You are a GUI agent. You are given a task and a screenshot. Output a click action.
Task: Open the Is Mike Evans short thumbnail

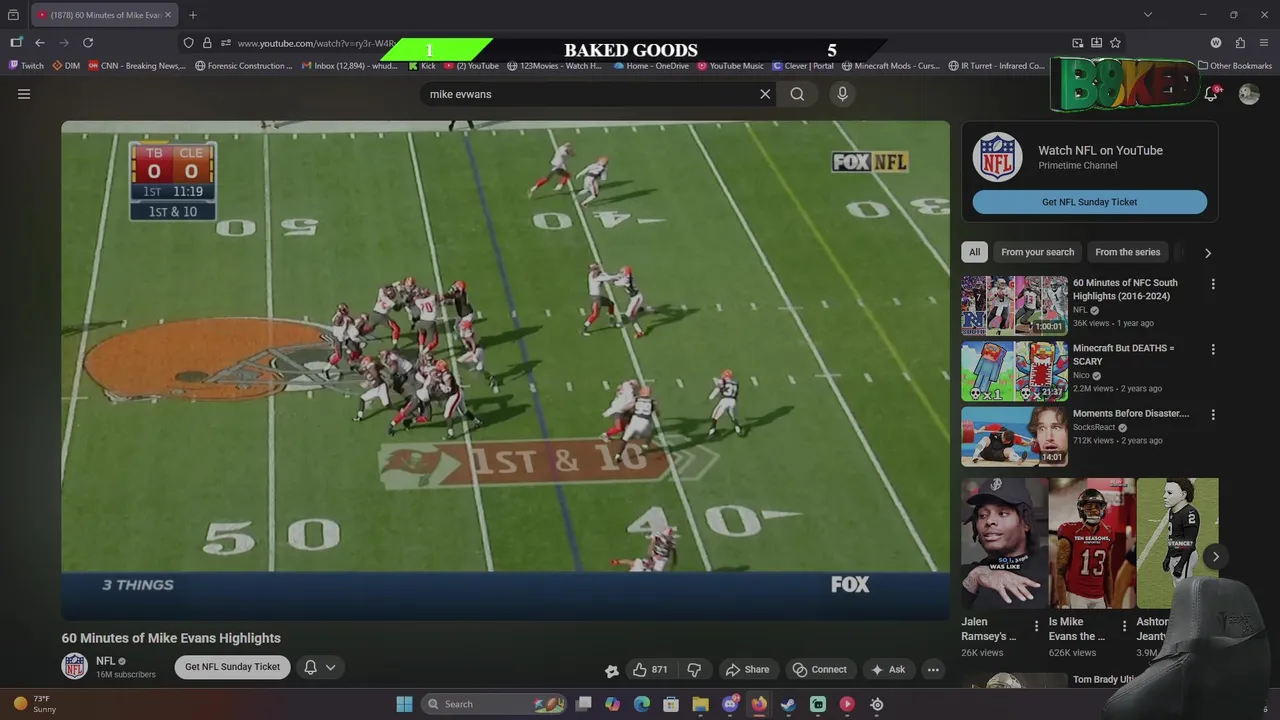[1091, 543]
